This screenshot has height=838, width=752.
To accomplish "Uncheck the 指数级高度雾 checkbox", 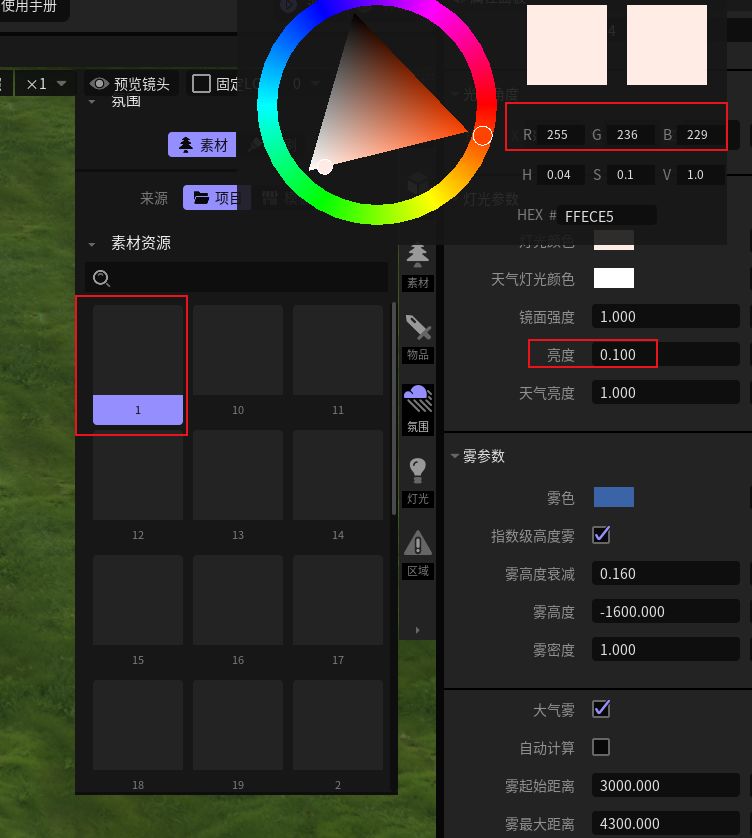I will 601,534.
